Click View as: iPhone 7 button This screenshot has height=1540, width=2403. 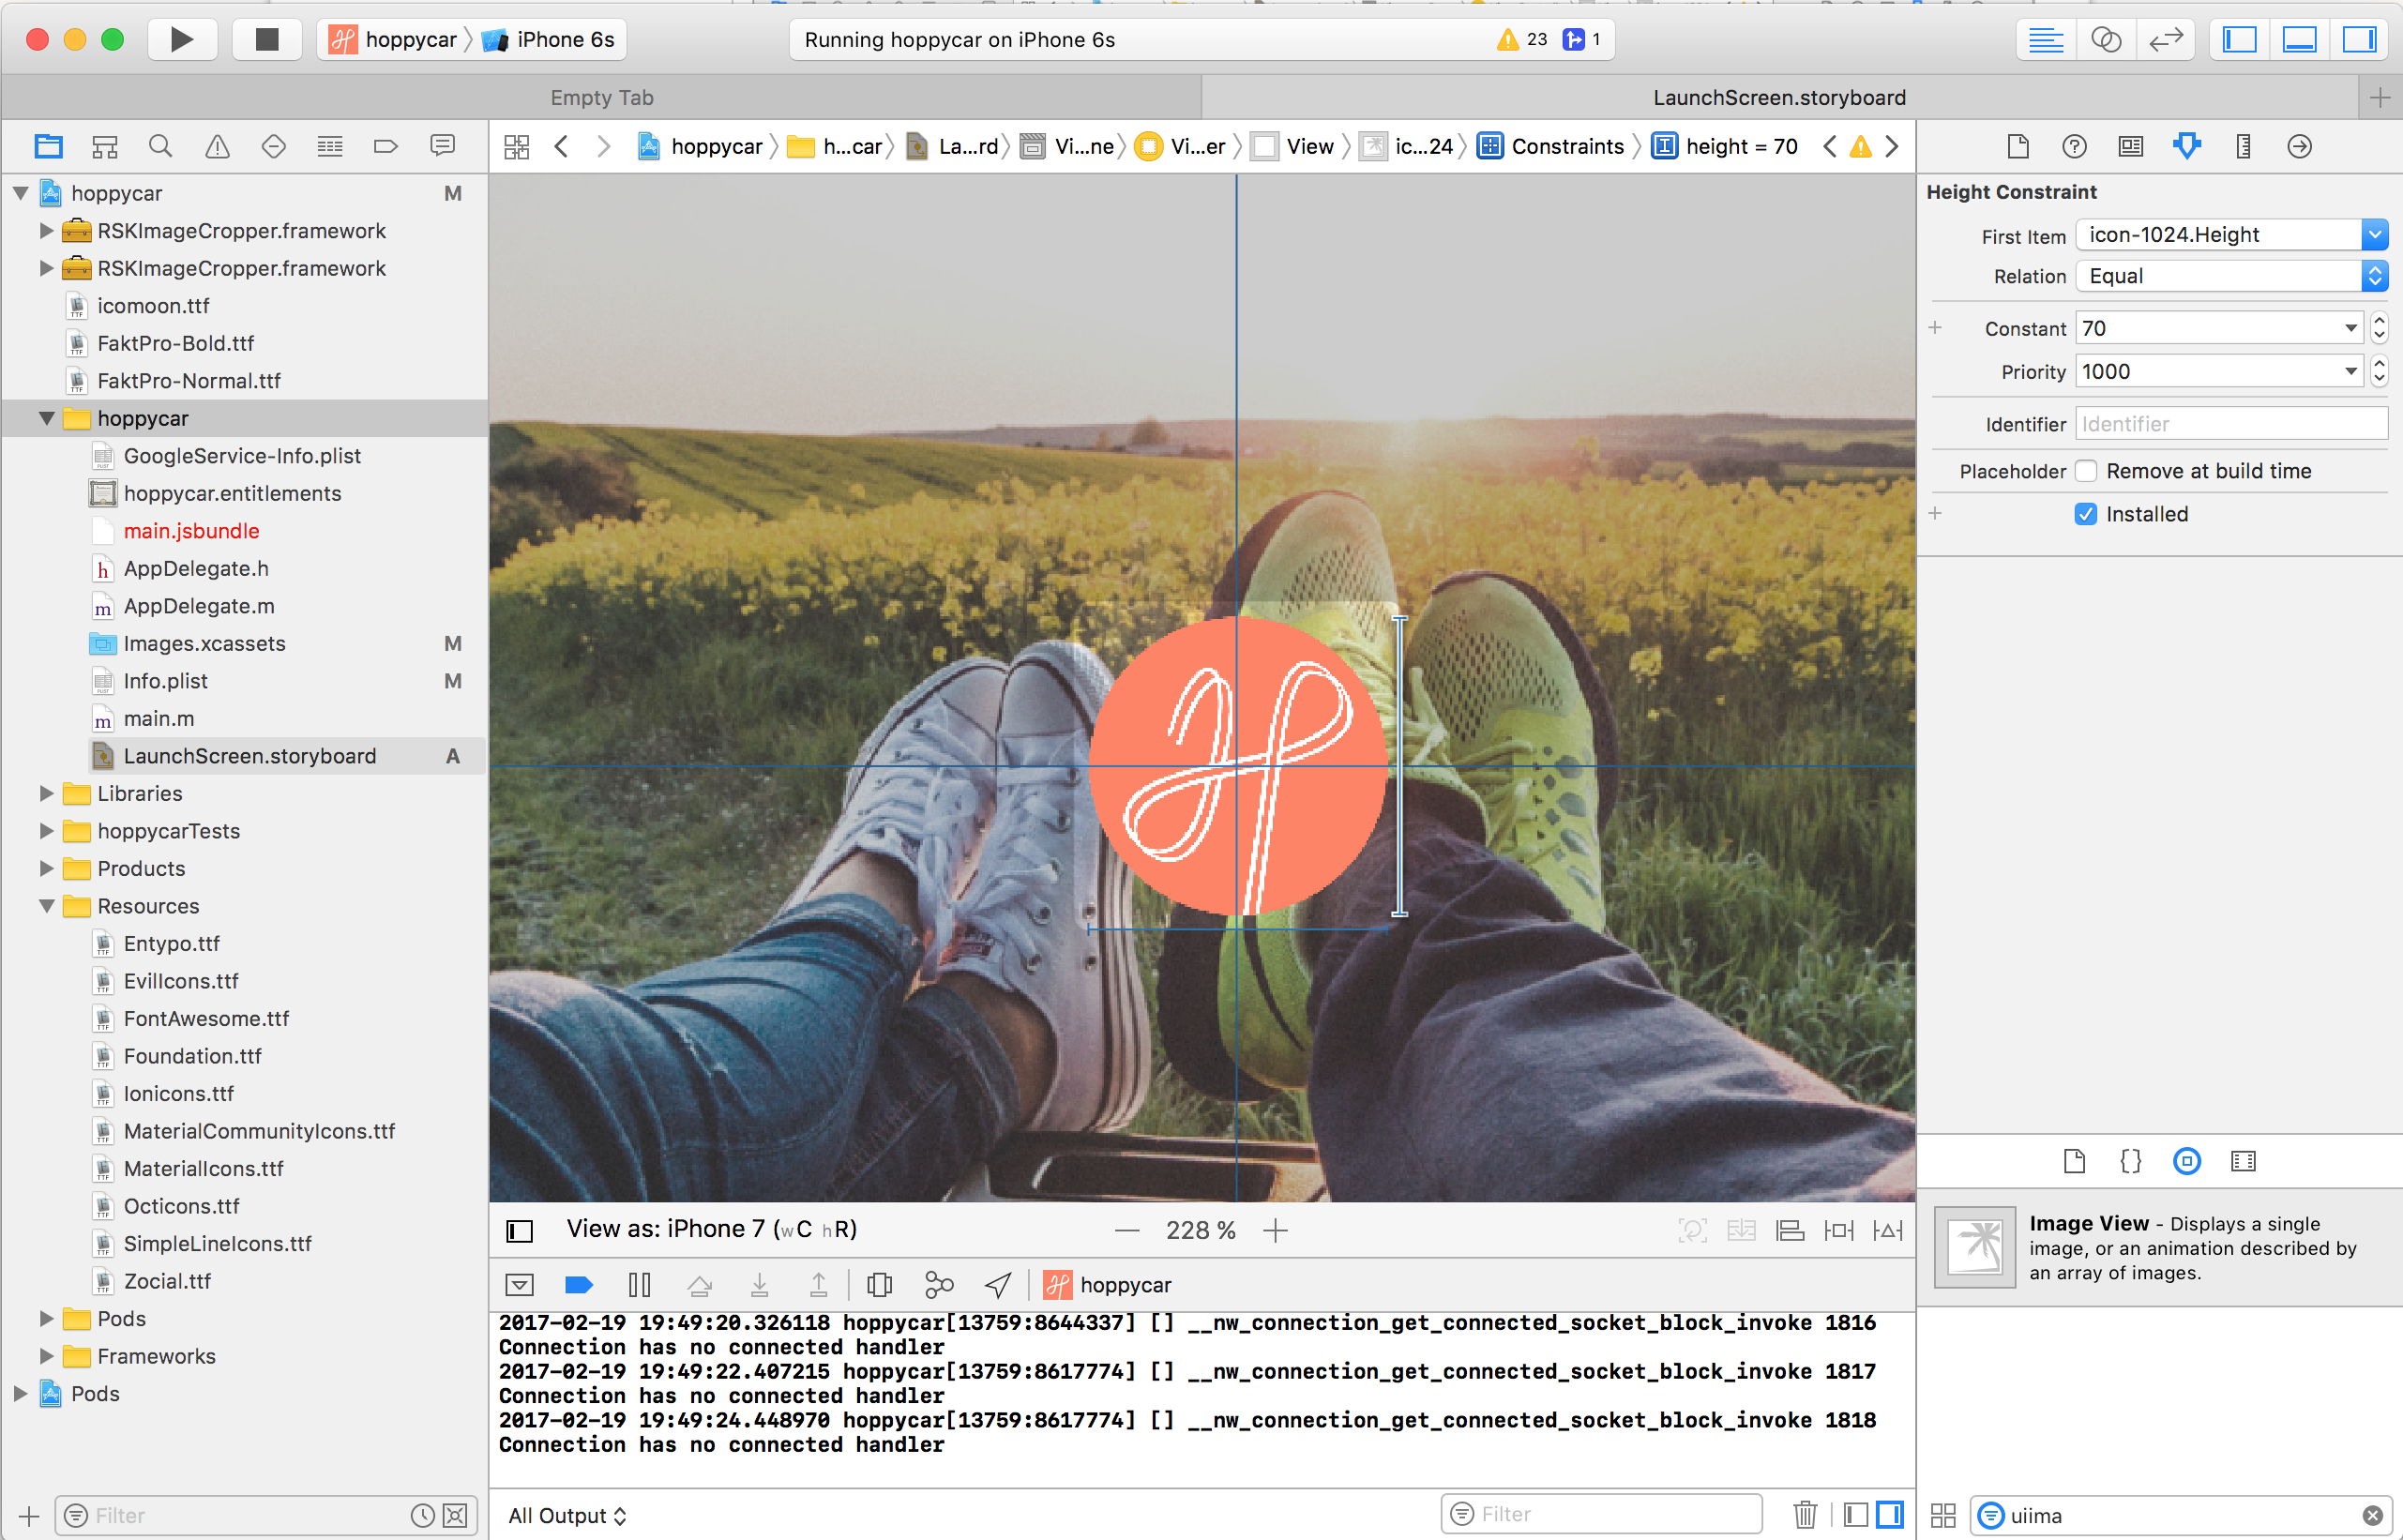(x=711, y=1229)
